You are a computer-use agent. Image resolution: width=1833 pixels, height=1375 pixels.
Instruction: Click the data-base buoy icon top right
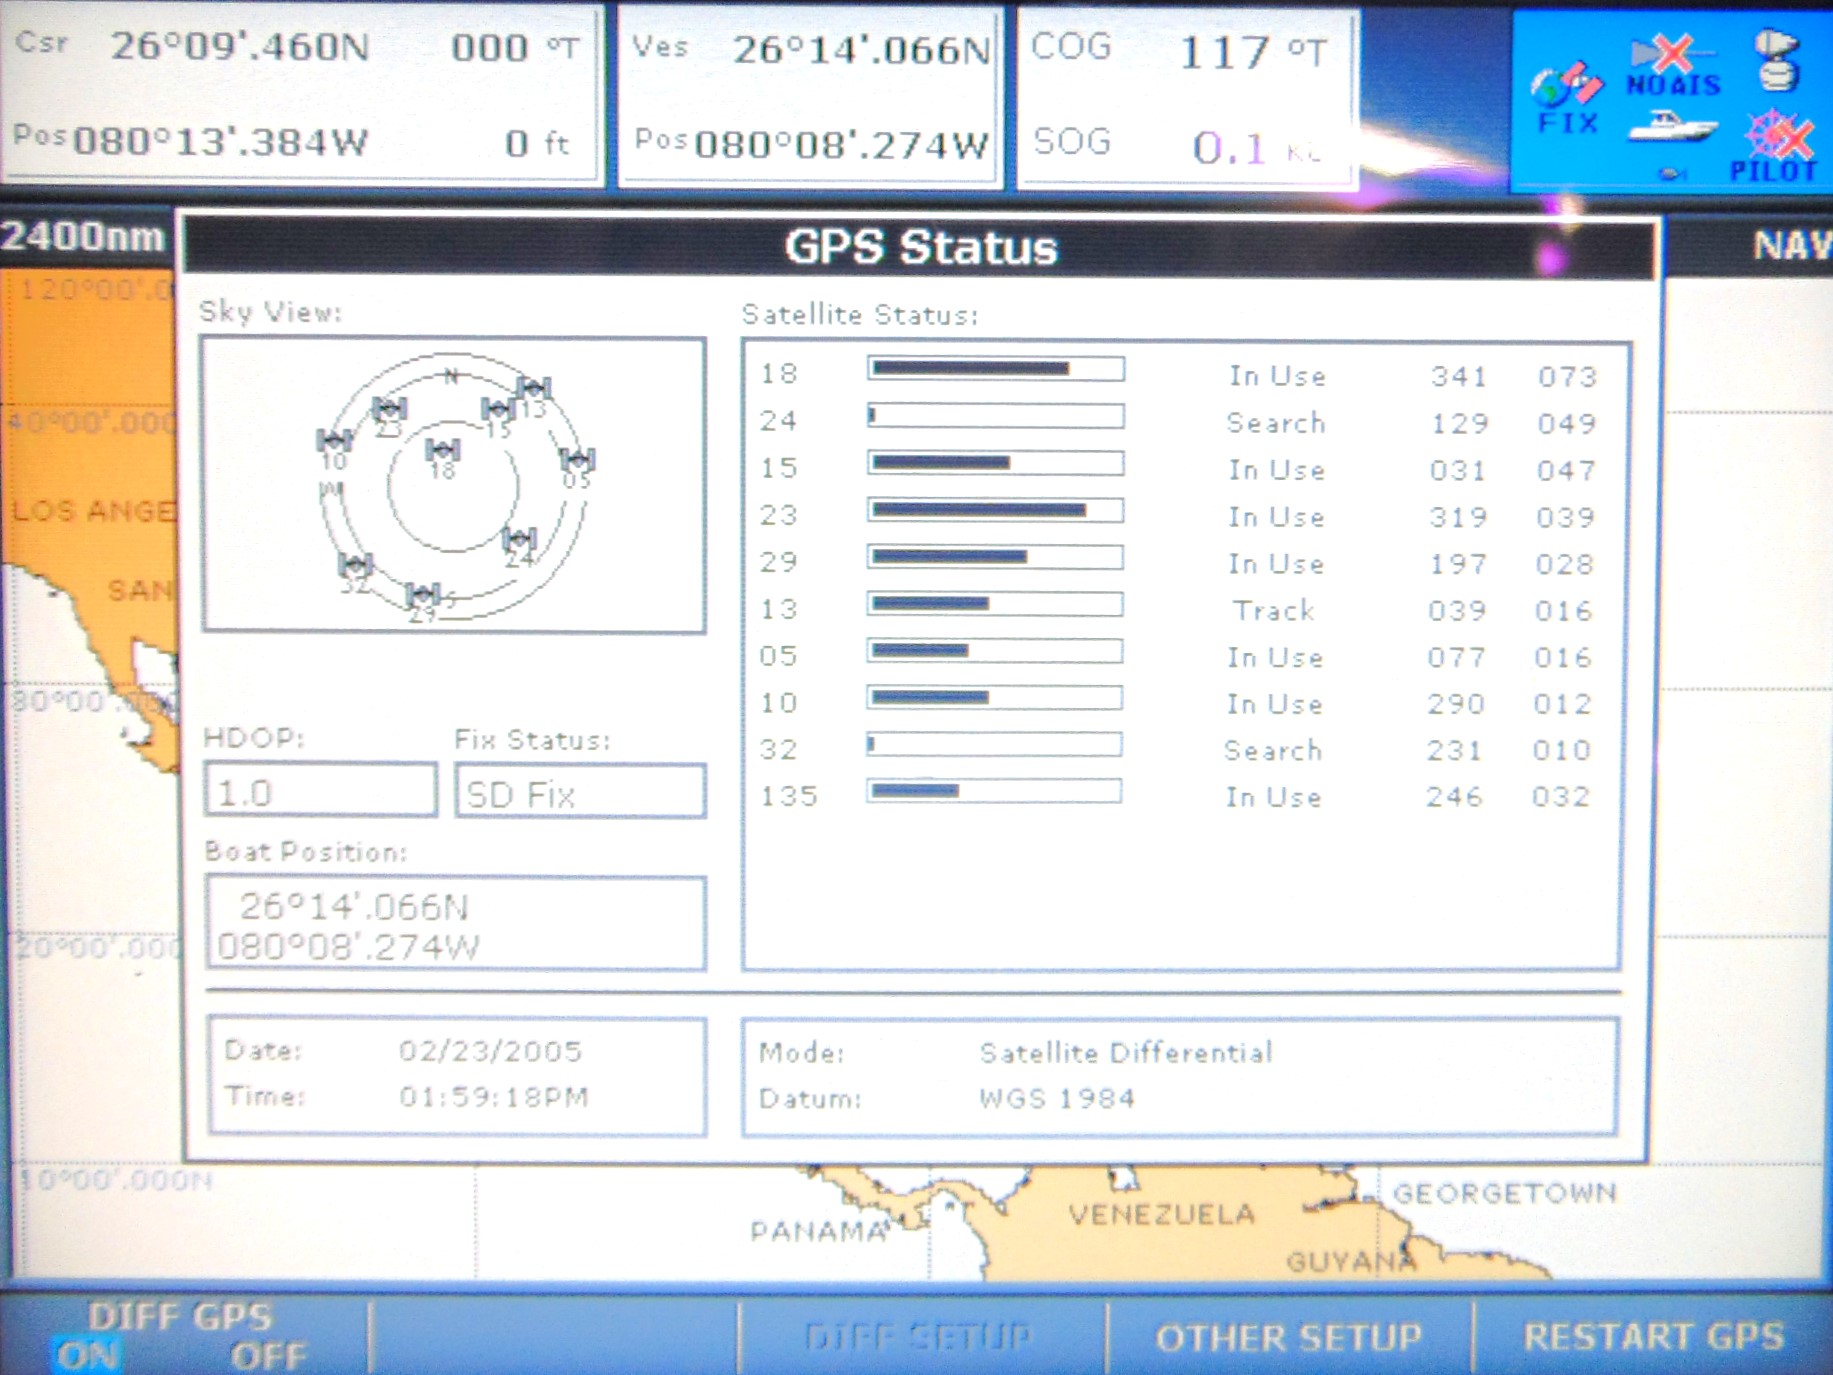pos(1778,62)
